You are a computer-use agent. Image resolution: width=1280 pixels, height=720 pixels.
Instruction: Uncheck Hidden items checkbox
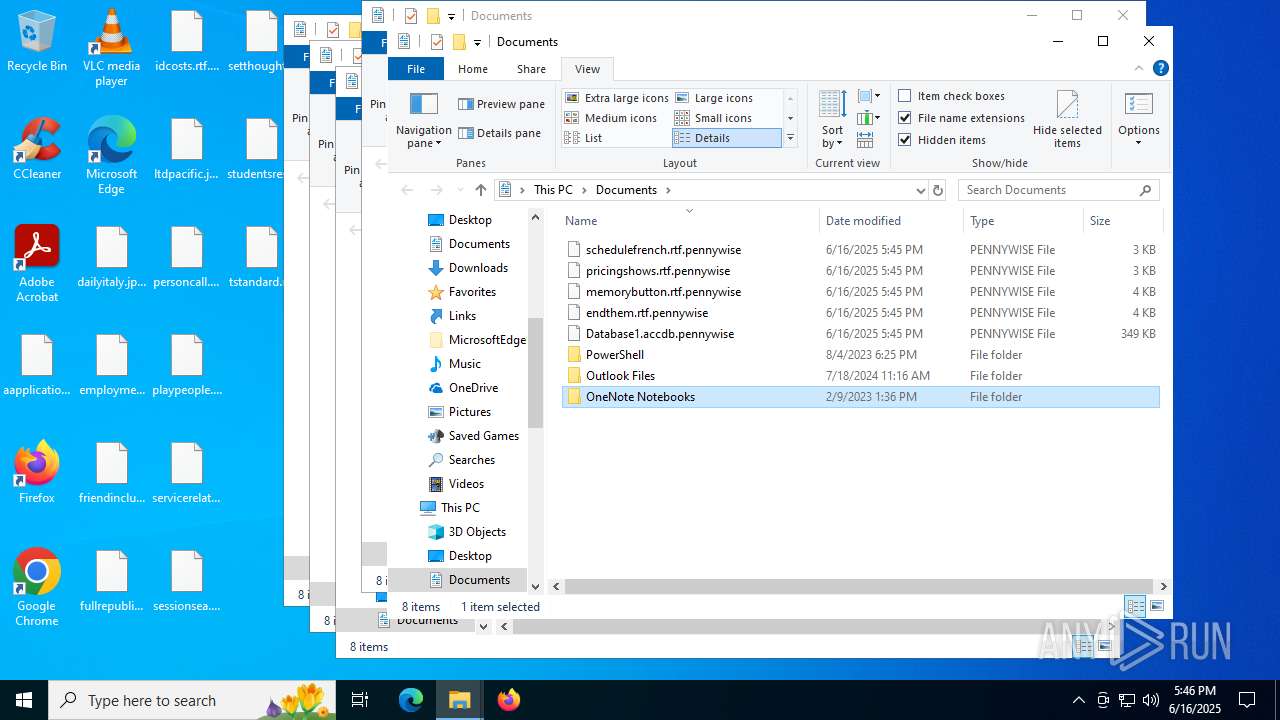point(941,140)
